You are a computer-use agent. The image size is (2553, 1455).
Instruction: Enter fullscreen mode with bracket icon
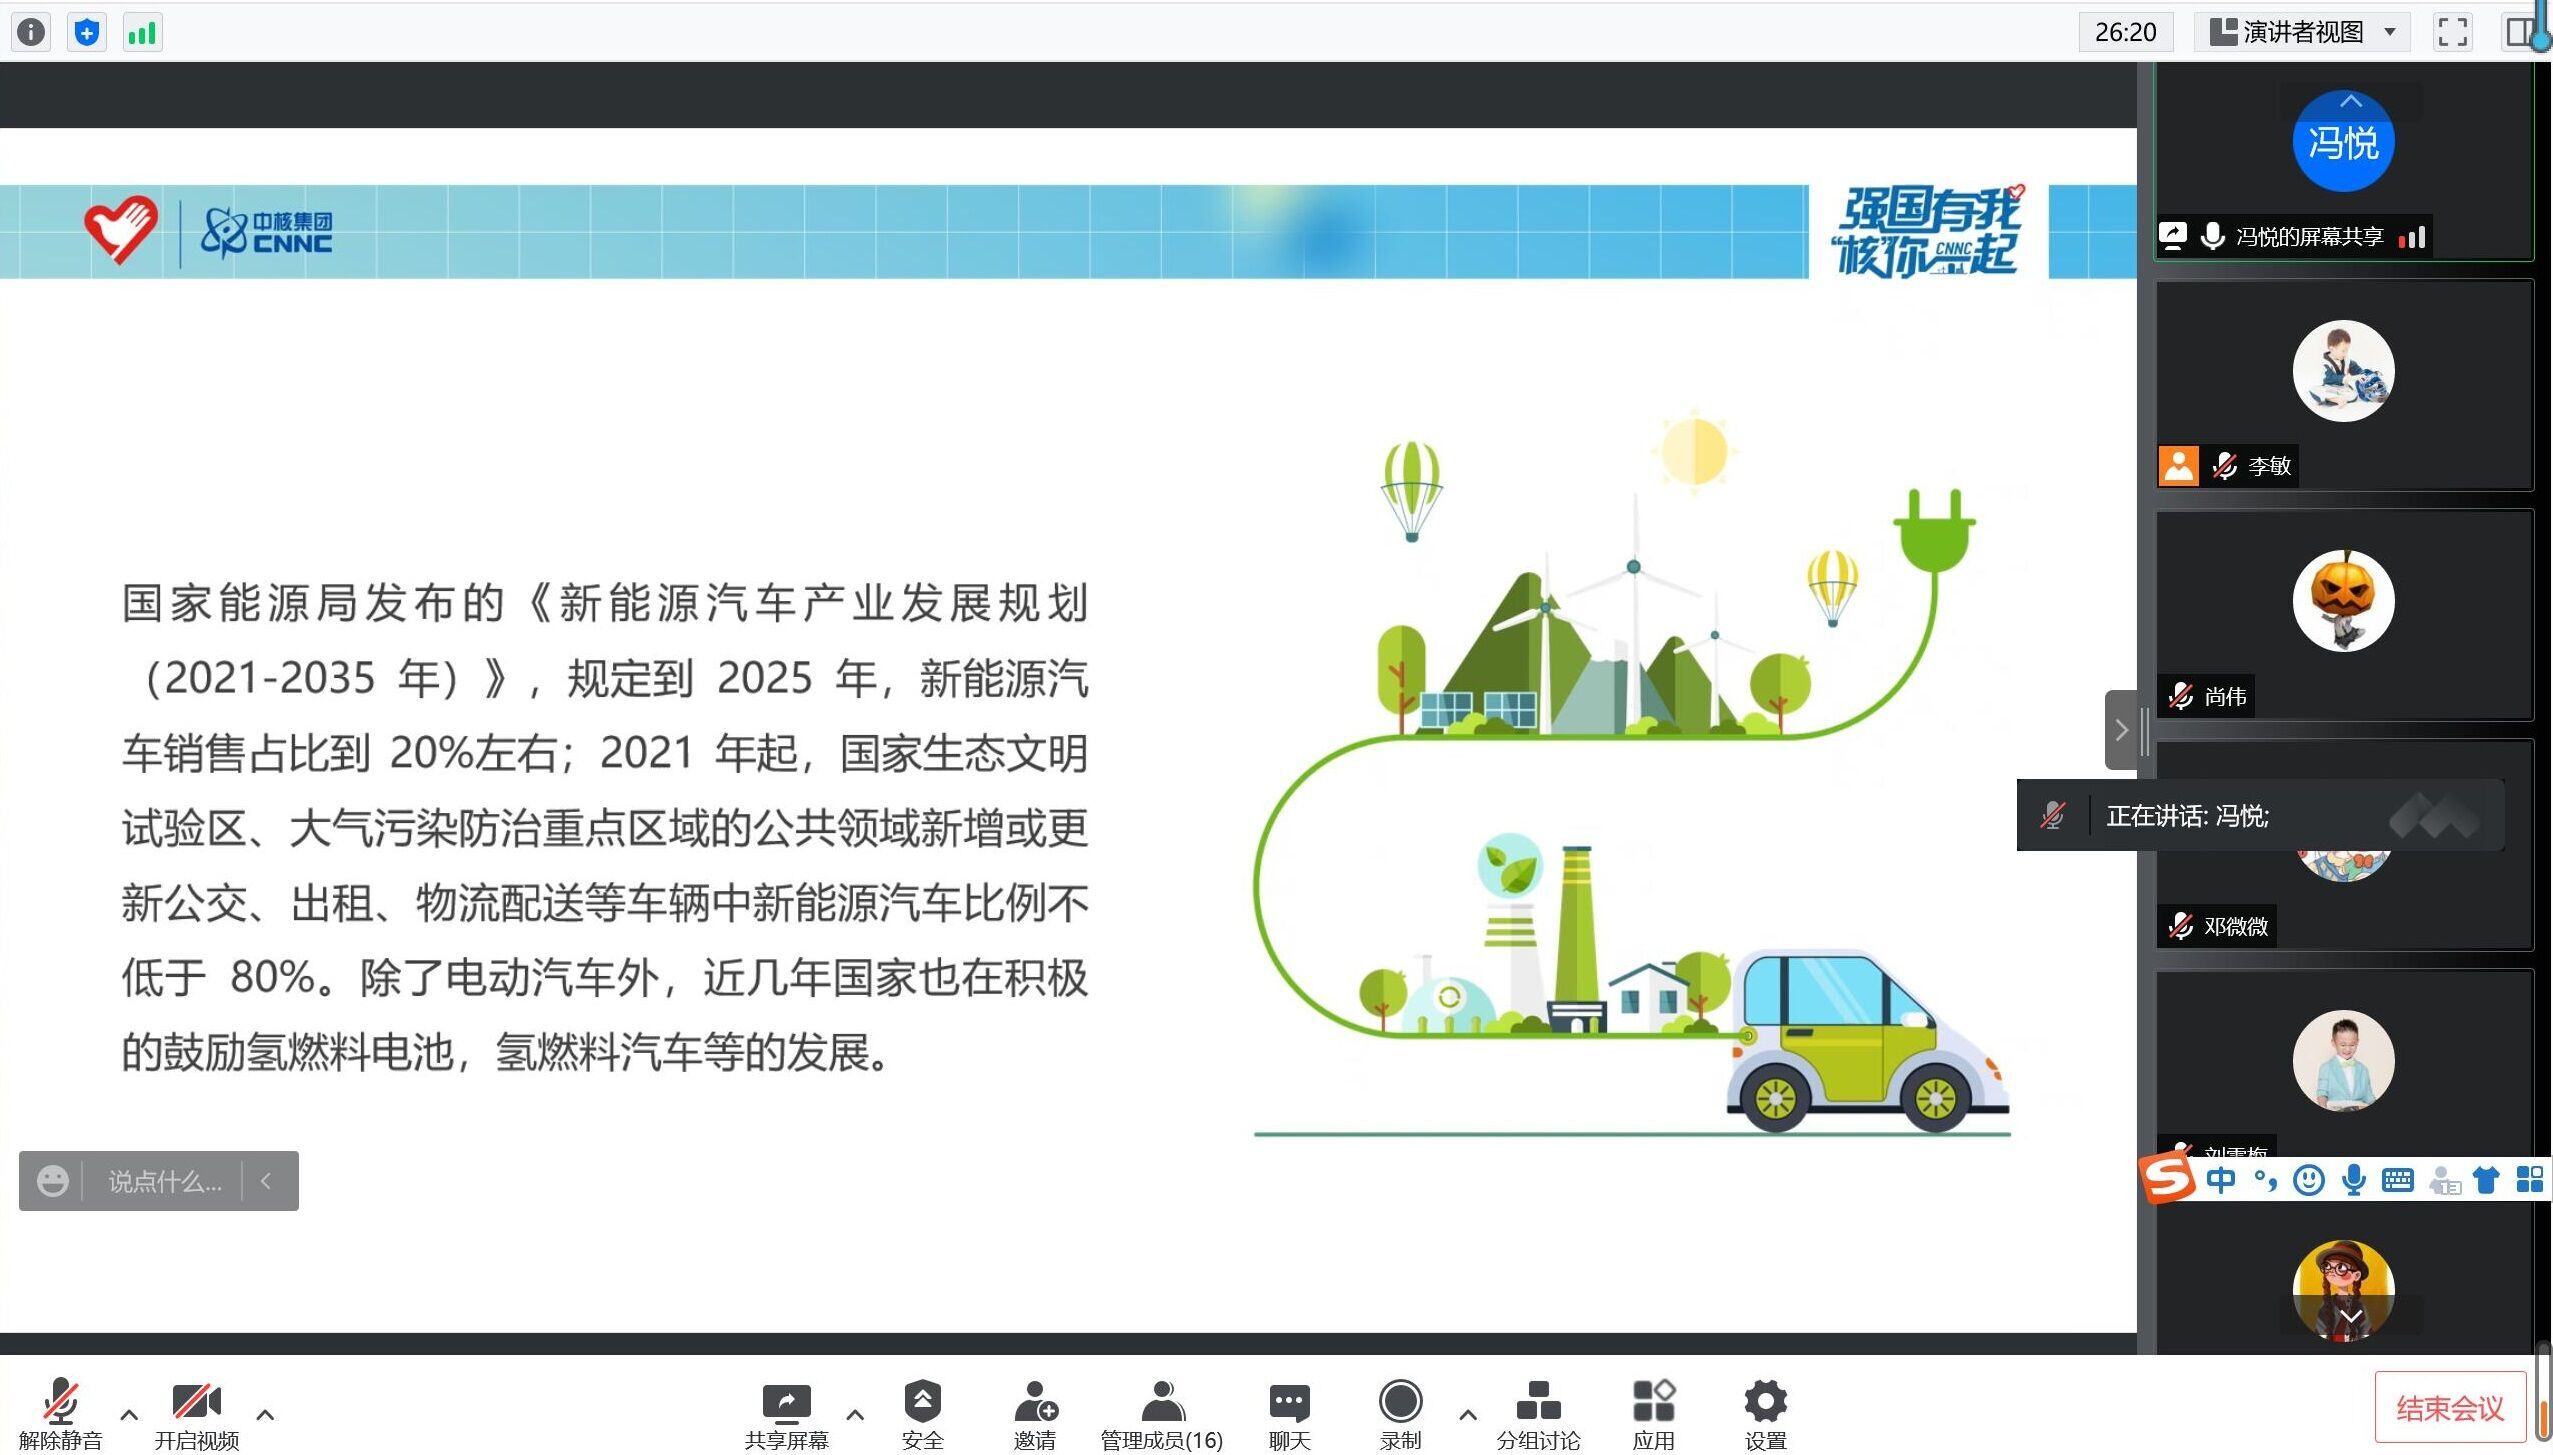click(2452, 32)
